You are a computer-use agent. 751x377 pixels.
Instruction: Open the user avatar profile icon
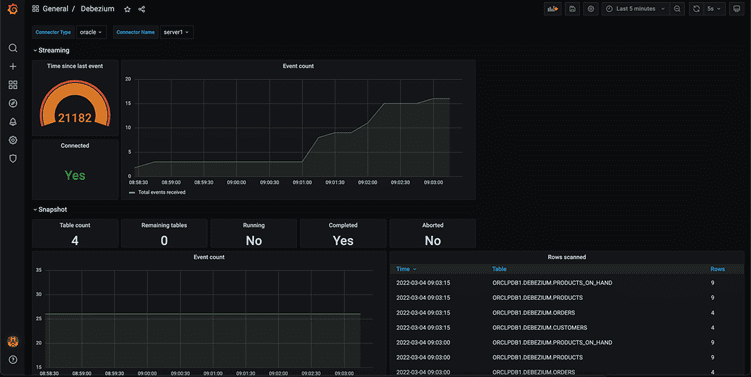[13, 341]
